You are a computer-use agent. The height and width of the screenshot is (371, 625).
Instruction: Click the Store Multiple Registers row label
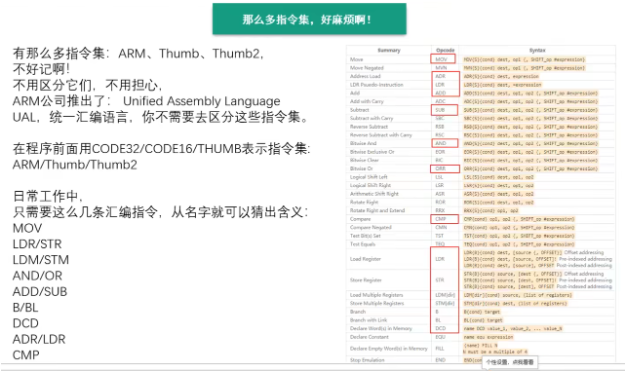coord(377,303)
